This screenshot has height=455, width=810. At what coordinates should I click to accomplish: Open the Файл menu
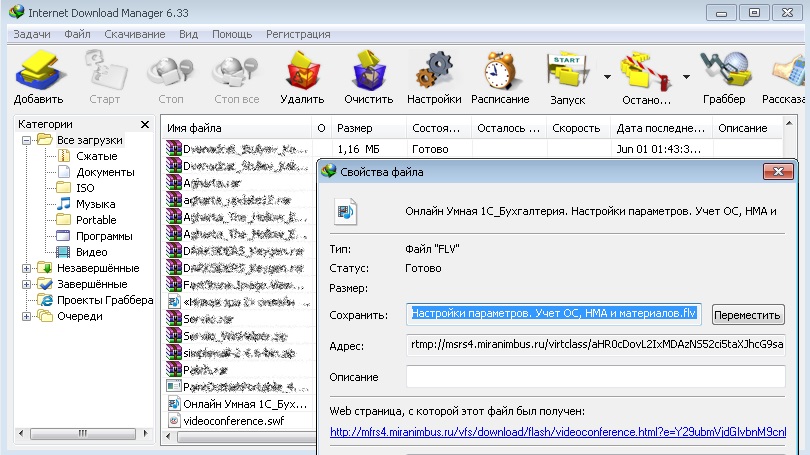77,34
